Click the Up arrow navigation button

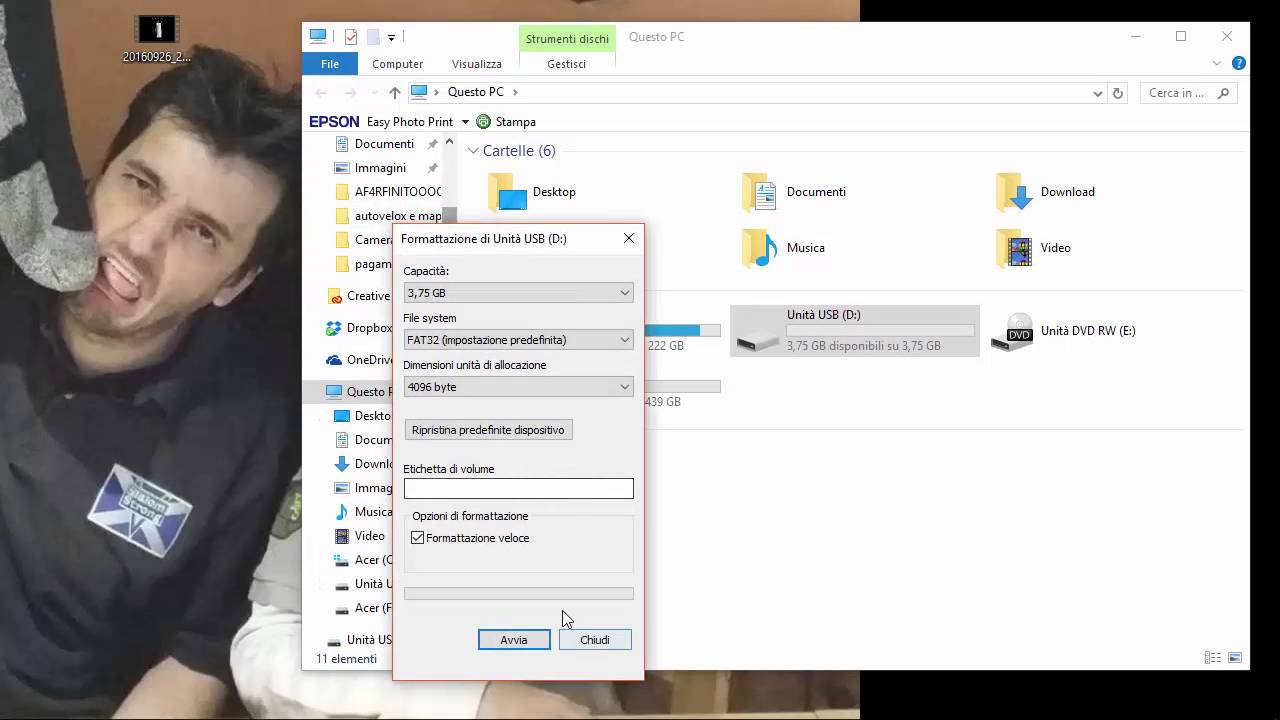coord(395,92)
